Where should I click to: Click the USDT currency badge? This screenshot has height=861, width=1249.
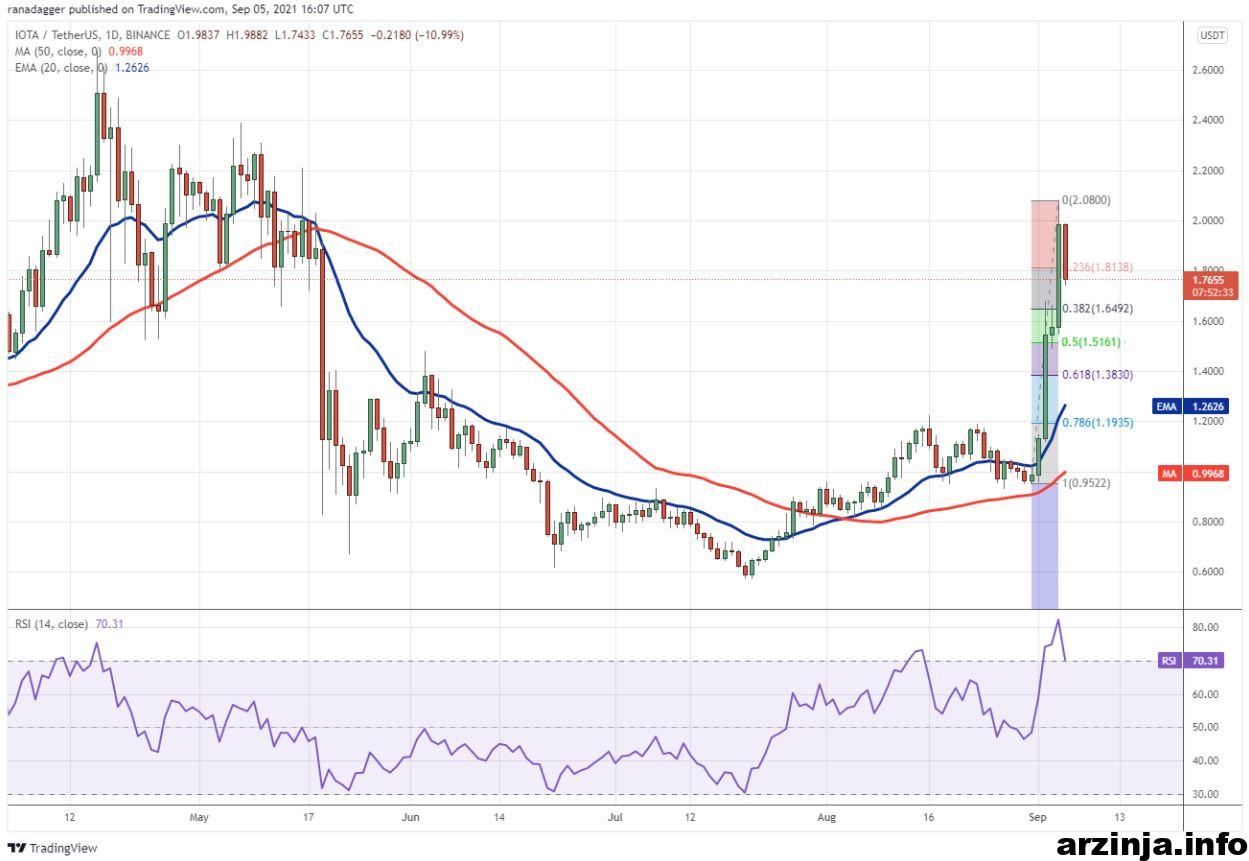pyautogui.click(x=1212, y=35)
